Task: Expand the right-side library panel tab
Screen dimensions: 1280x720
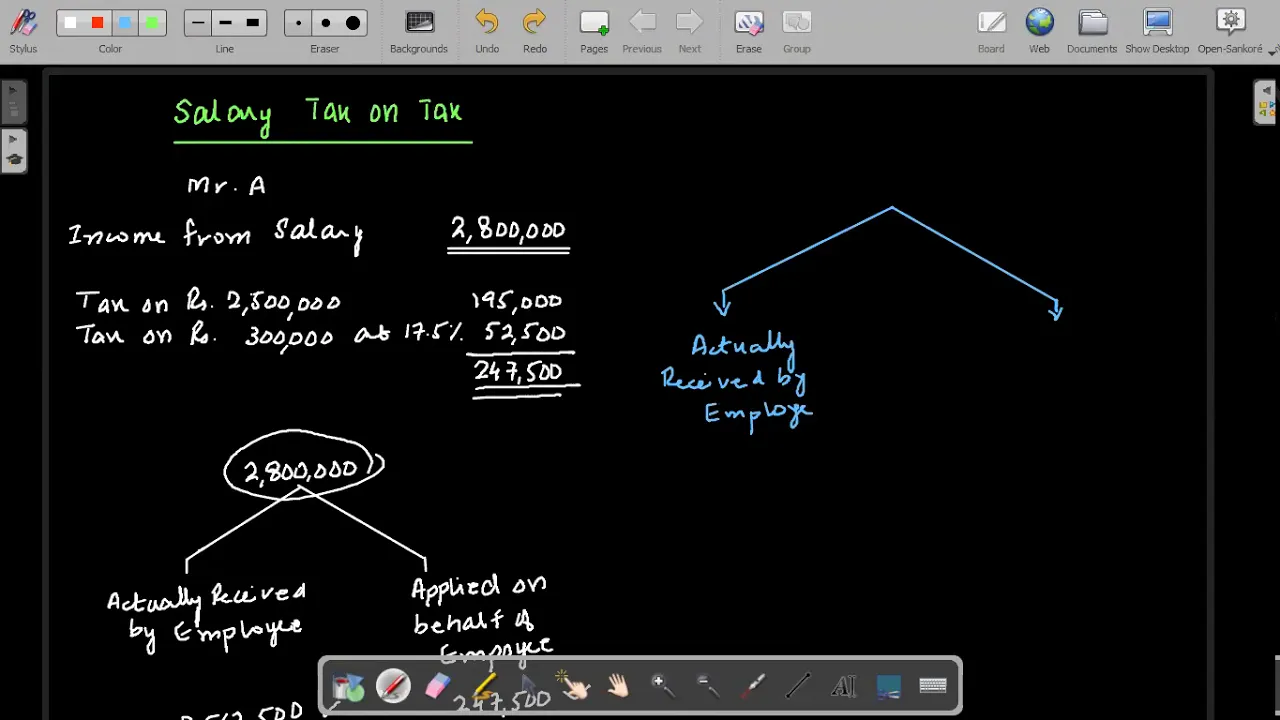Action: point(1266,102)
